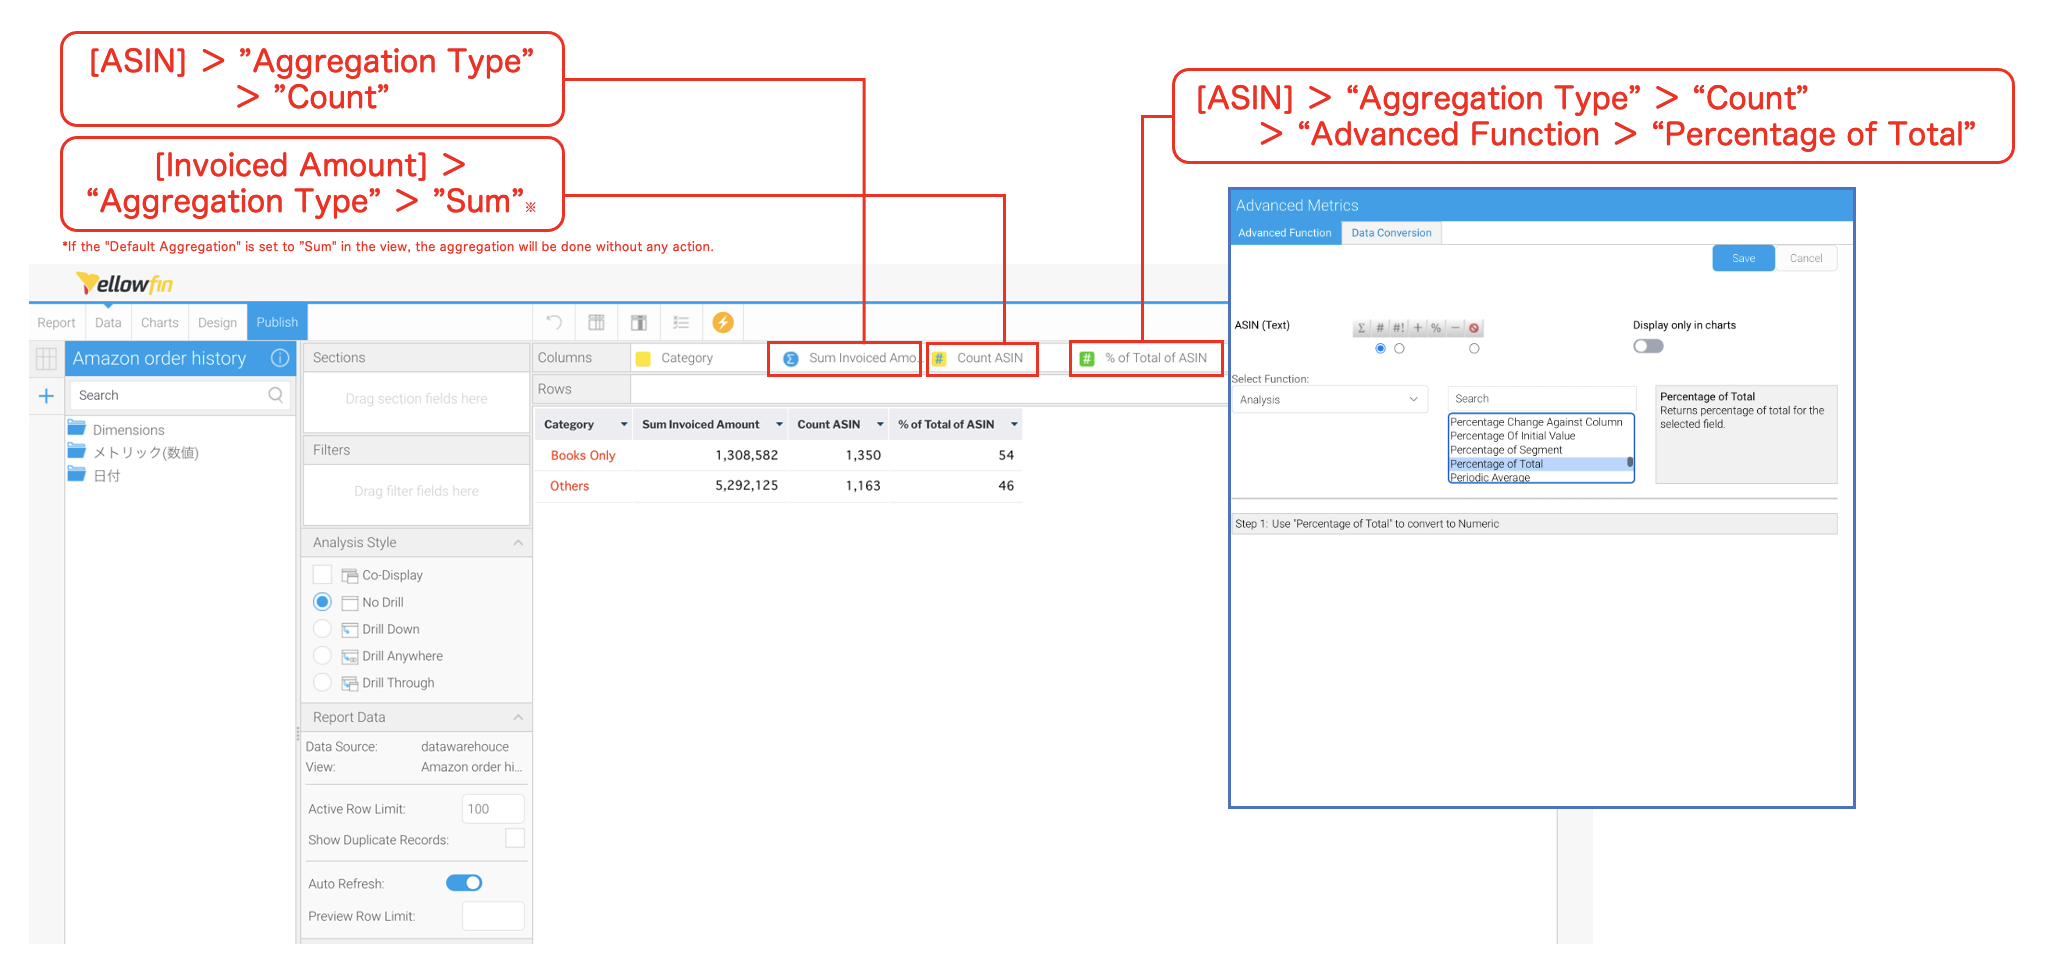Select Percentage of Segment function
The width and height of the screenshot is (2046, 972).
(1506, 450)
